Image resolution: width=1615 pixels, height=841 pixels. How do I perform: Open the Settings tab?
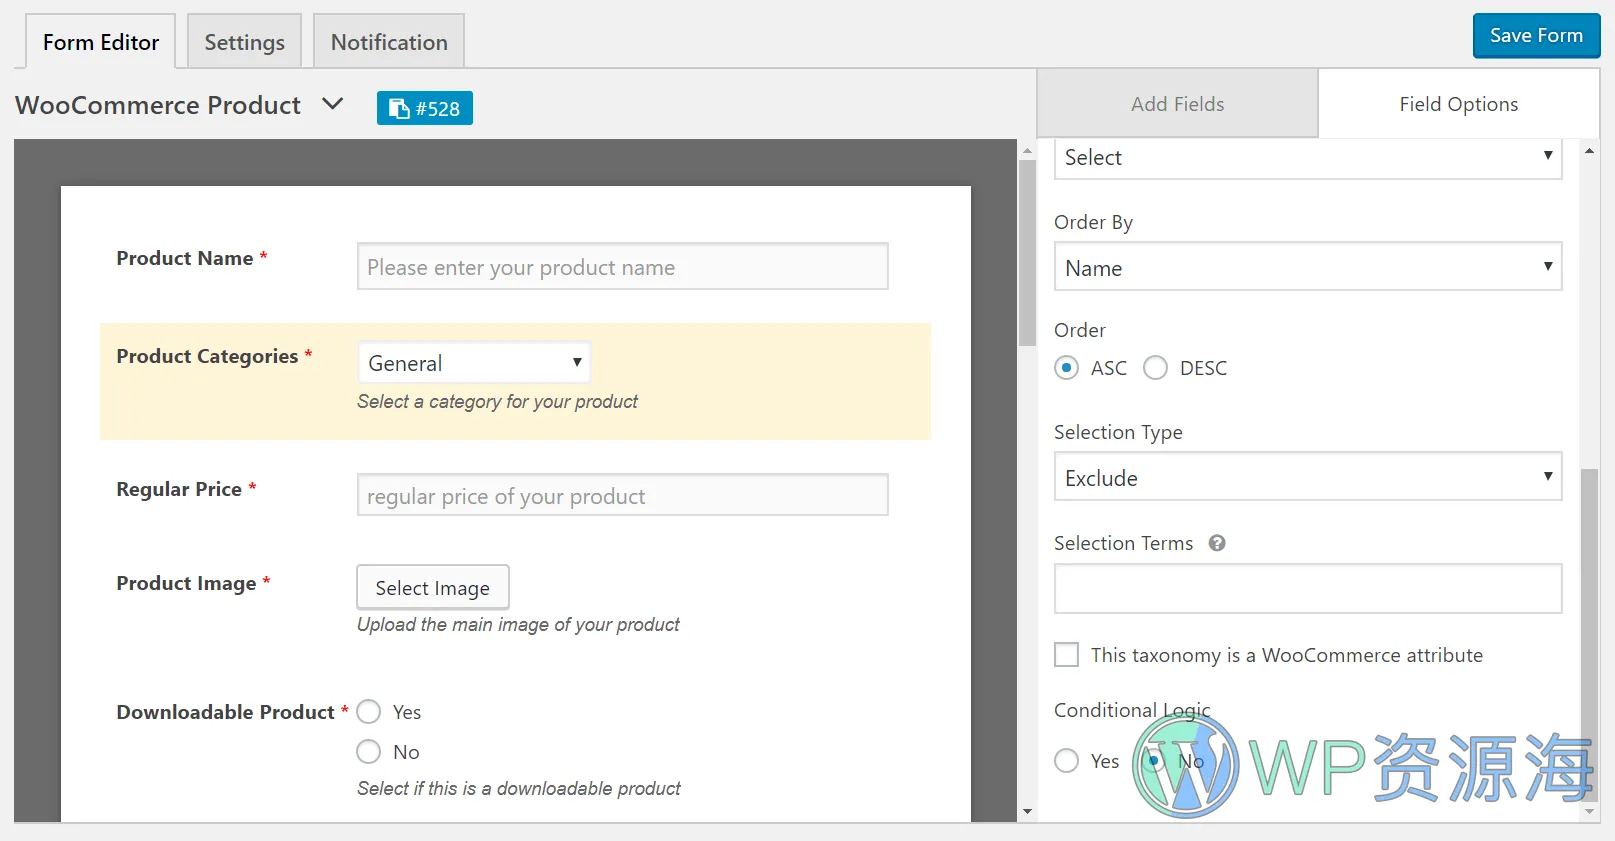(x=244, y=42)
